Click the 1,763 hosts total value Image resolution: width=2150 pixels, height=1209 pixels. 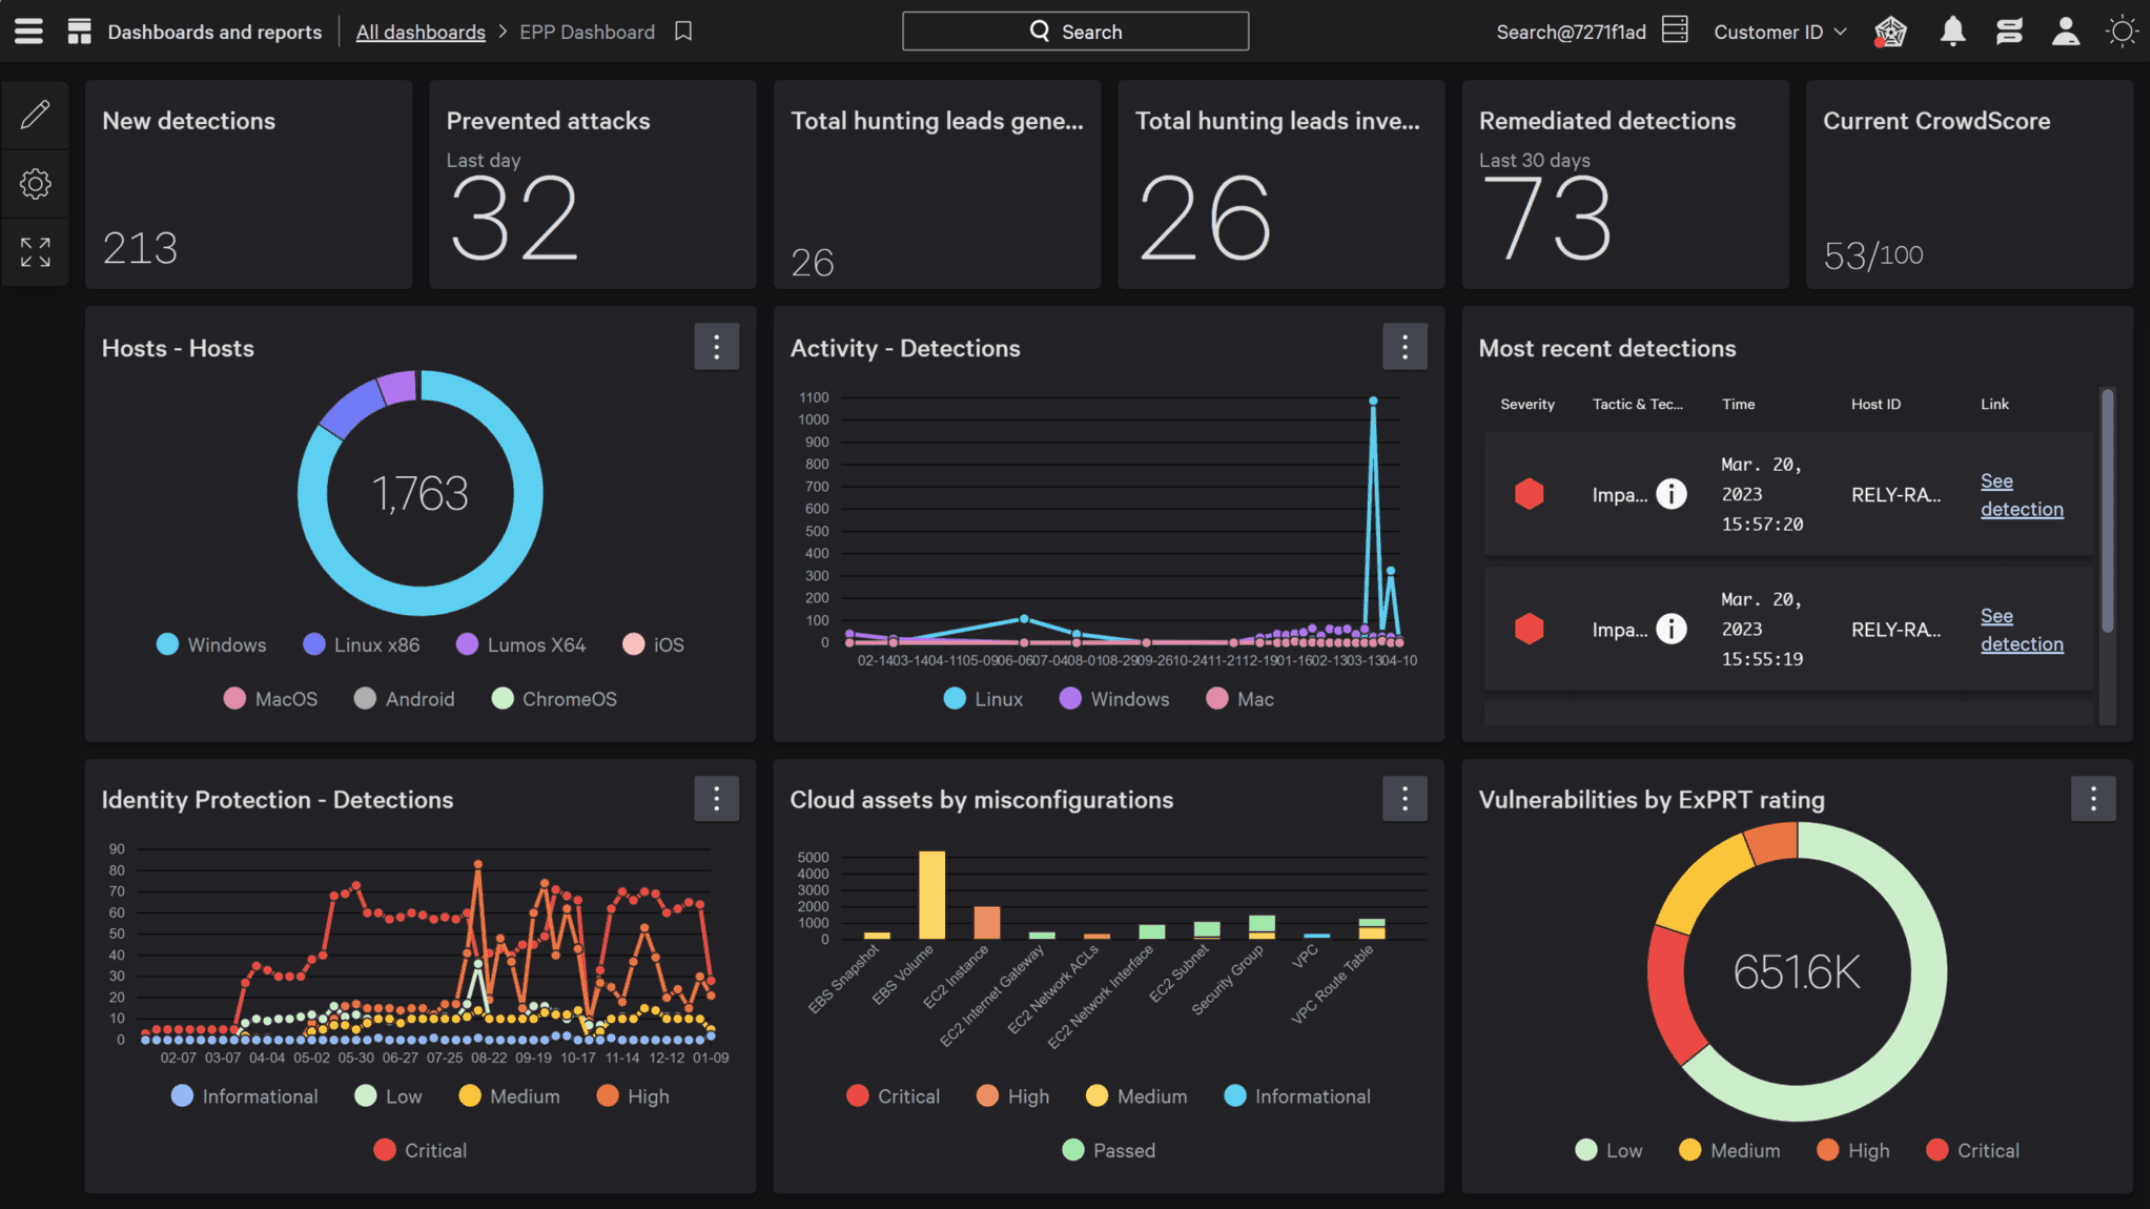[x=420, y=493]
